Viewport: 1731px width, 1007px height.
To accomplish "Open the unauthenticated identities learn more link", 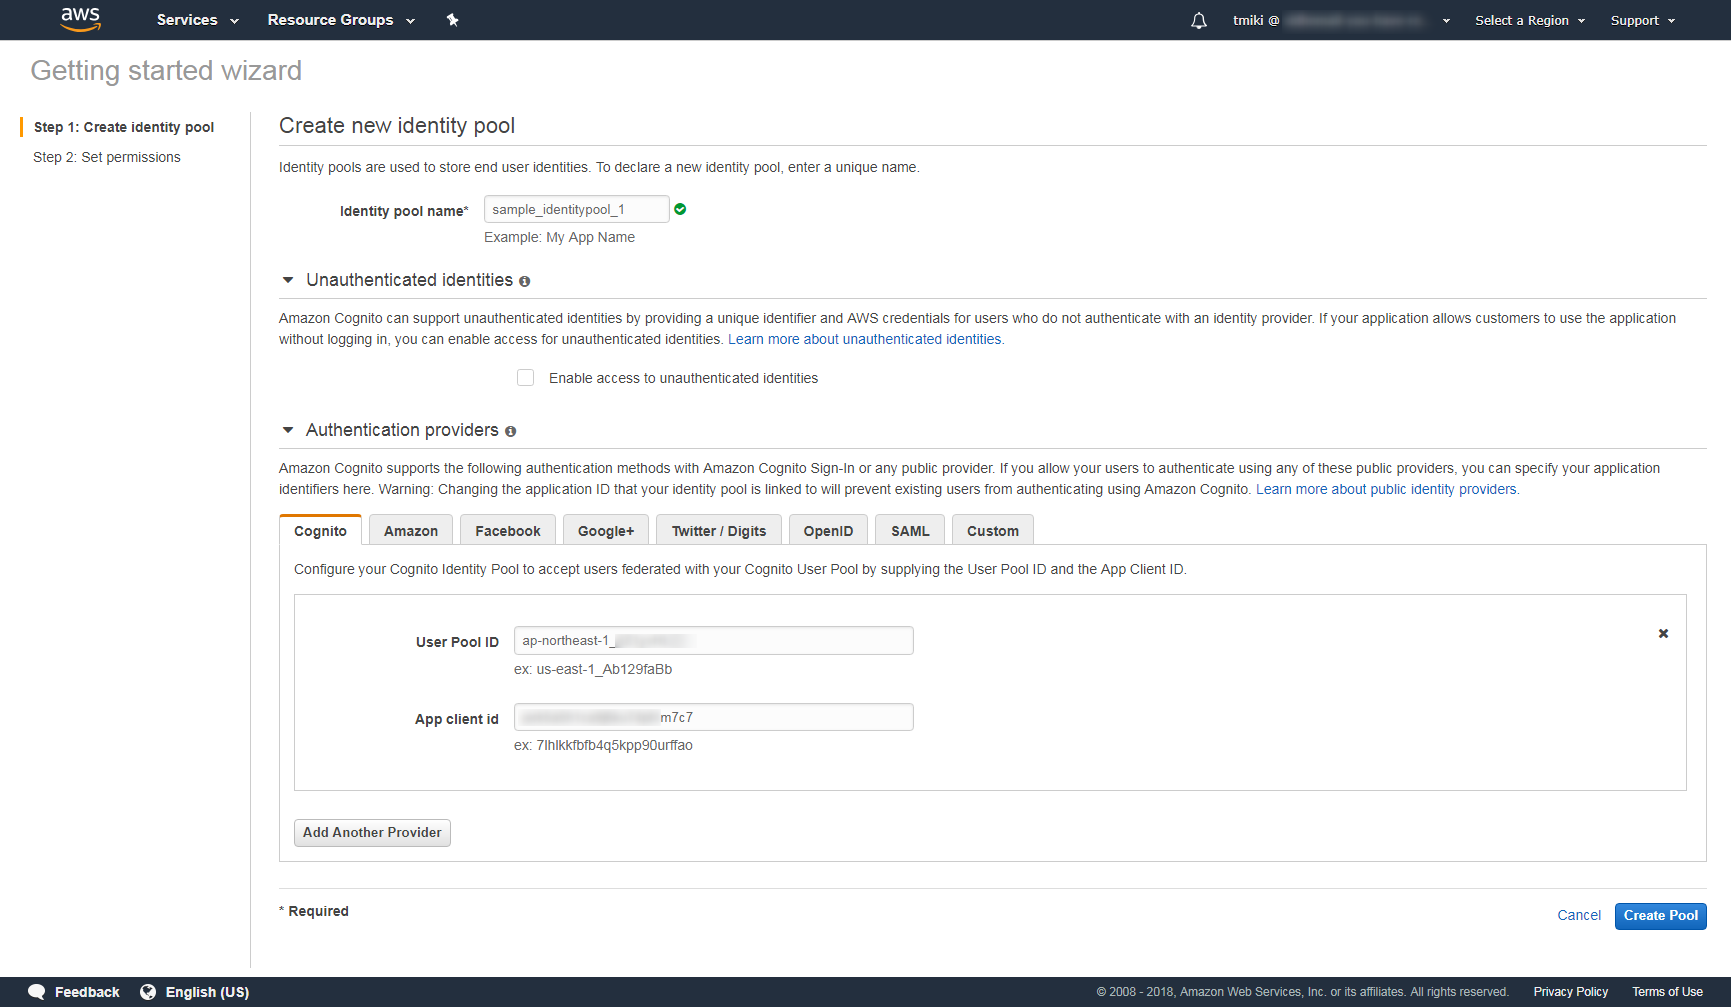I will pos(865,339).
